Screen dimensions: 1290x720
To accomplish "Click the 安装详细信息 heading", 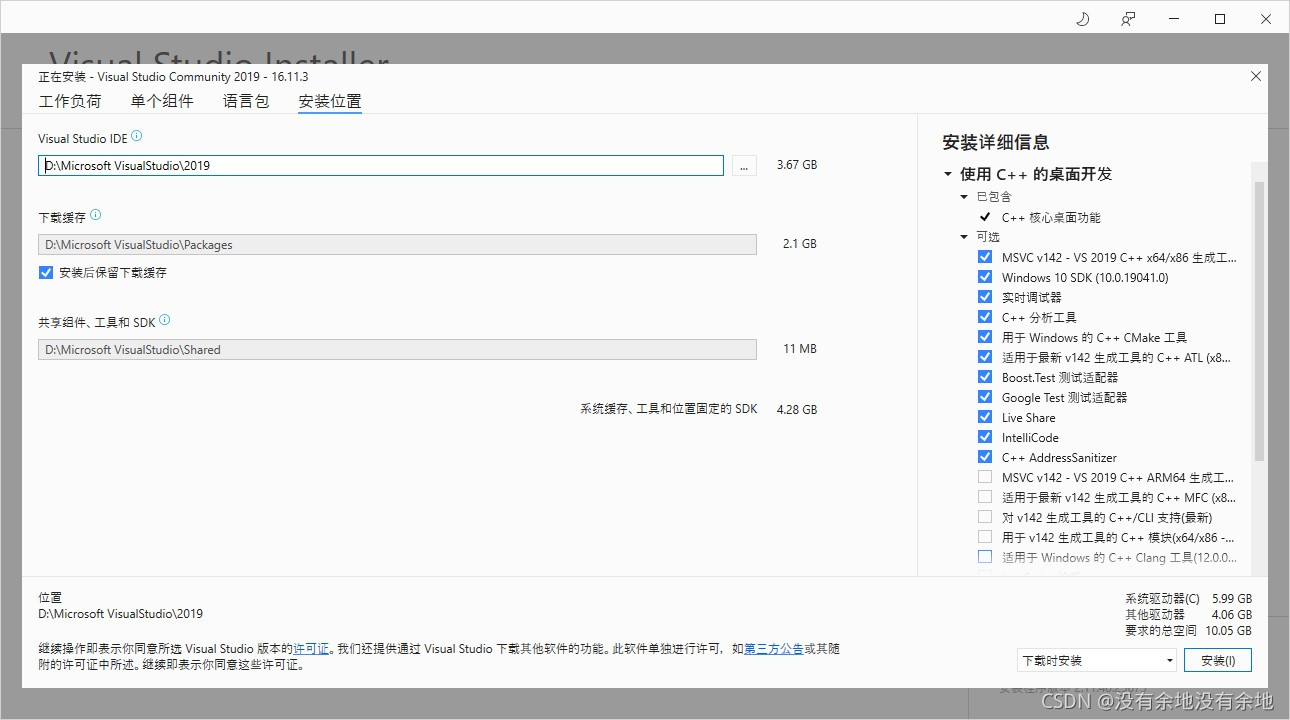I will [x=996, y=142].
